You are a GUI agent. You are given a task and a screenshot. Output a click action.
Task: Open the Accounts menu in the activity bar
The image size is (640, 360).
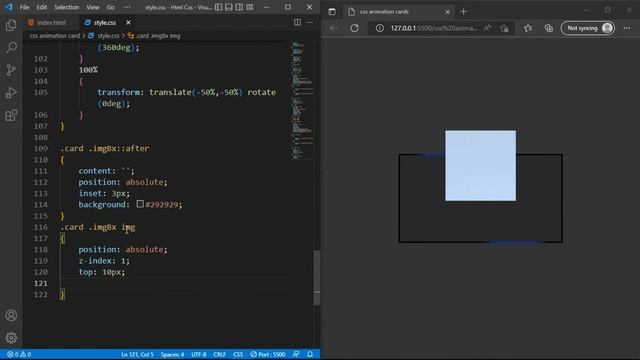pyautogui.click(x=11, y=315)
